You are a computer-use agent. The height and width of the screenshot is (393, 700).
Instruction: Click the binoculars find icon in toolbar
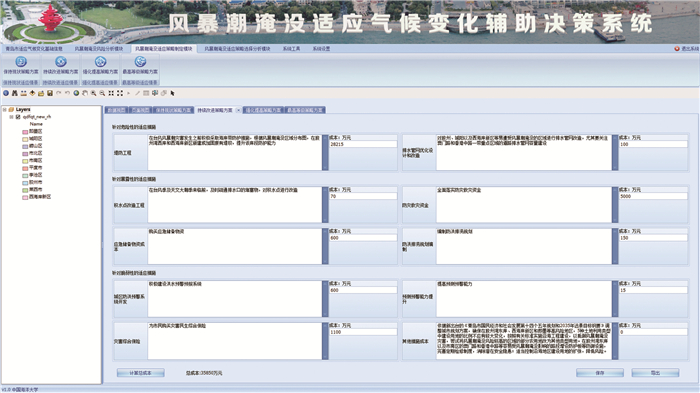click(x=15, y=93)
